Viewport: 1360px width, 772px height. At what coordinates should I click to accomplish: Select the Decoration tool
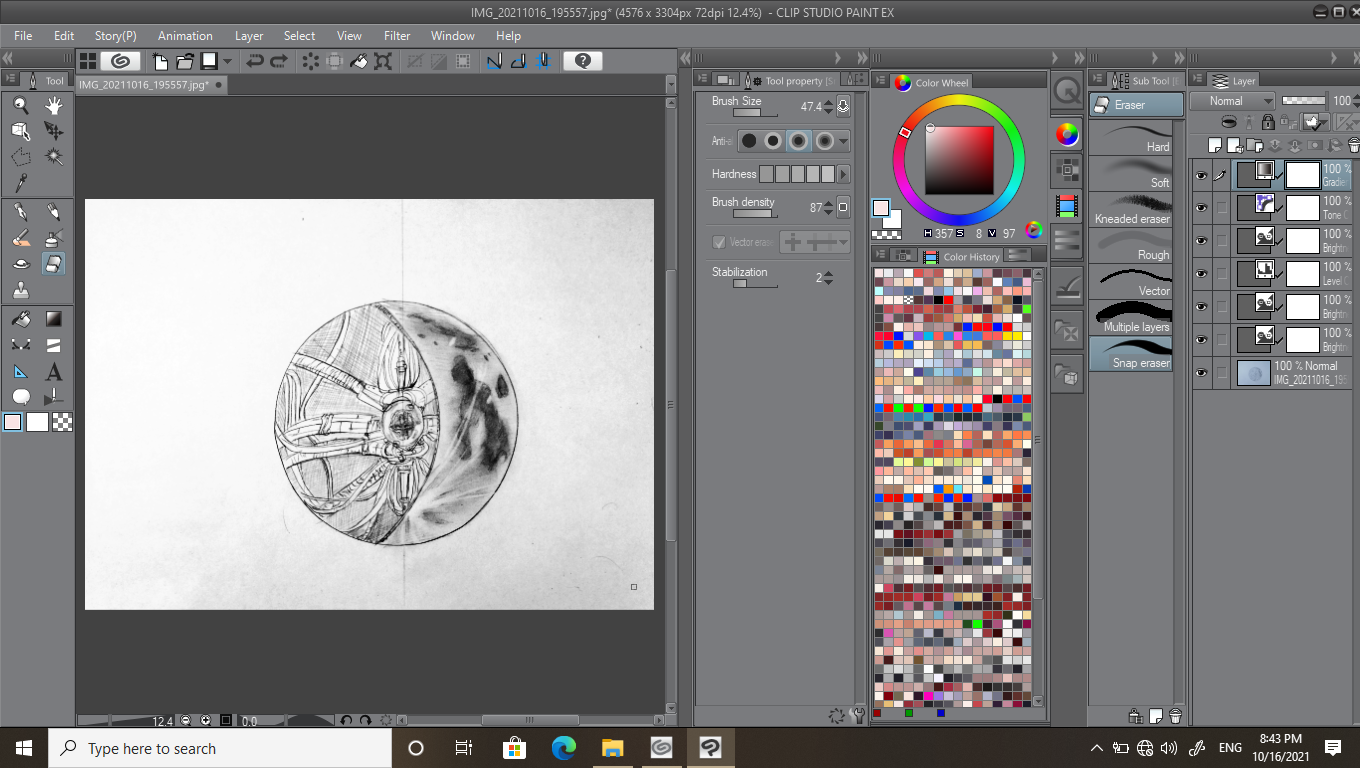(21, 264)
